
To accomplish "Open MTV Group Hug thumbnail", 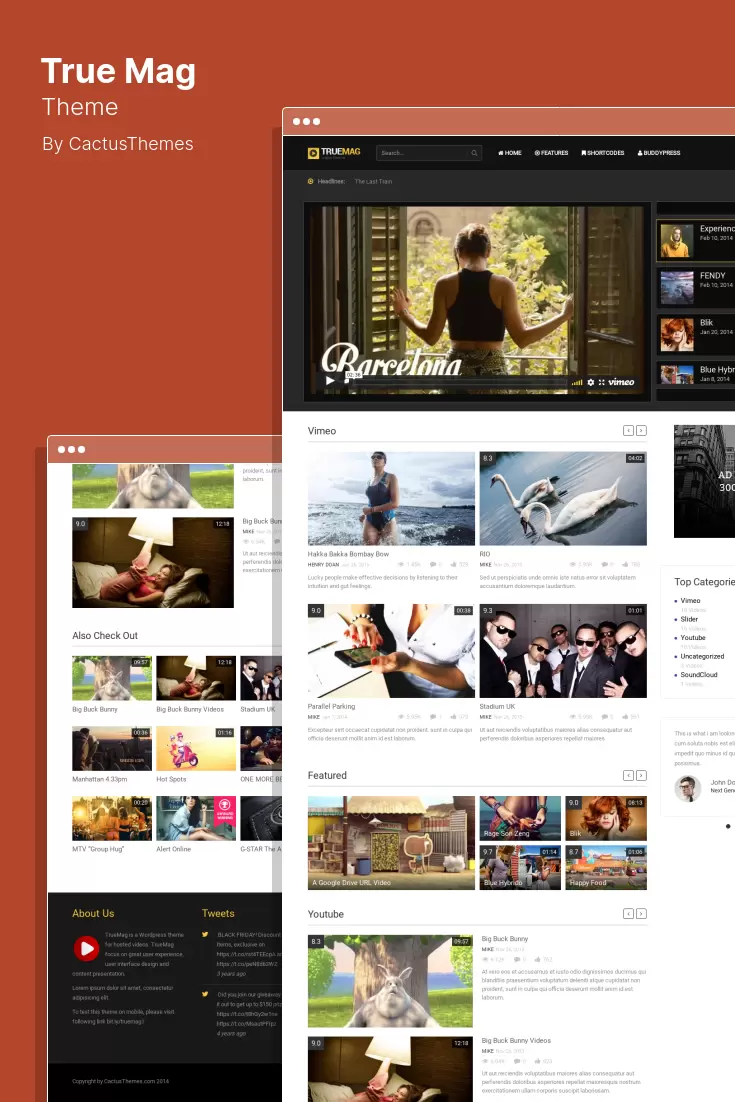I will pos(112,818).
